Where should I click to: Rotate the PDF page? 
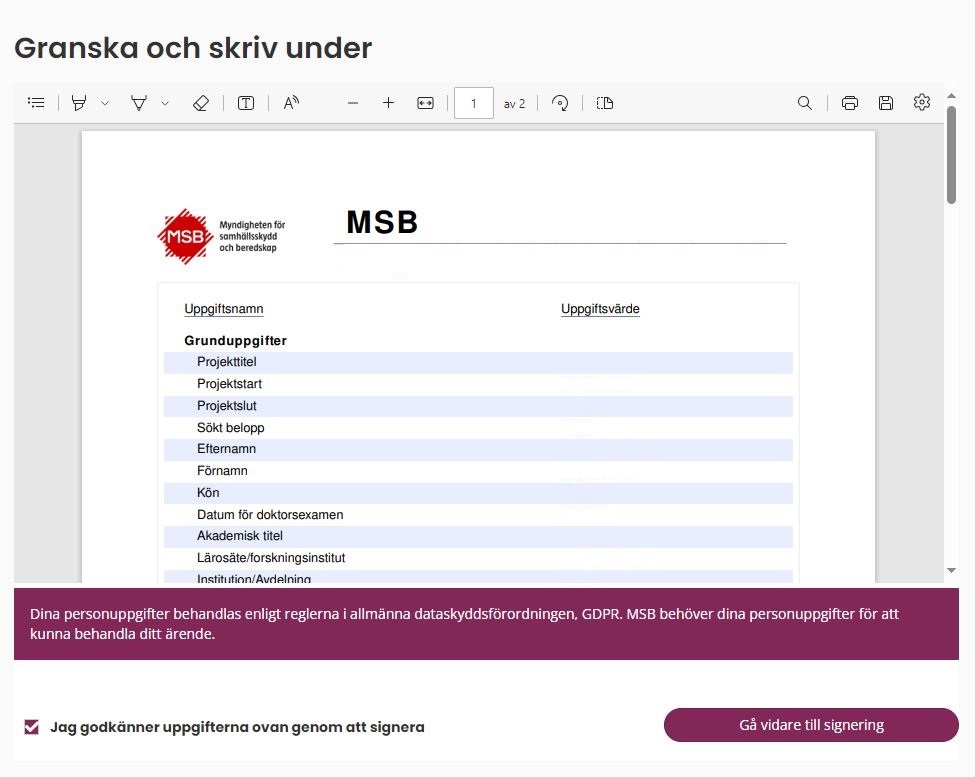tap(560, 103)
